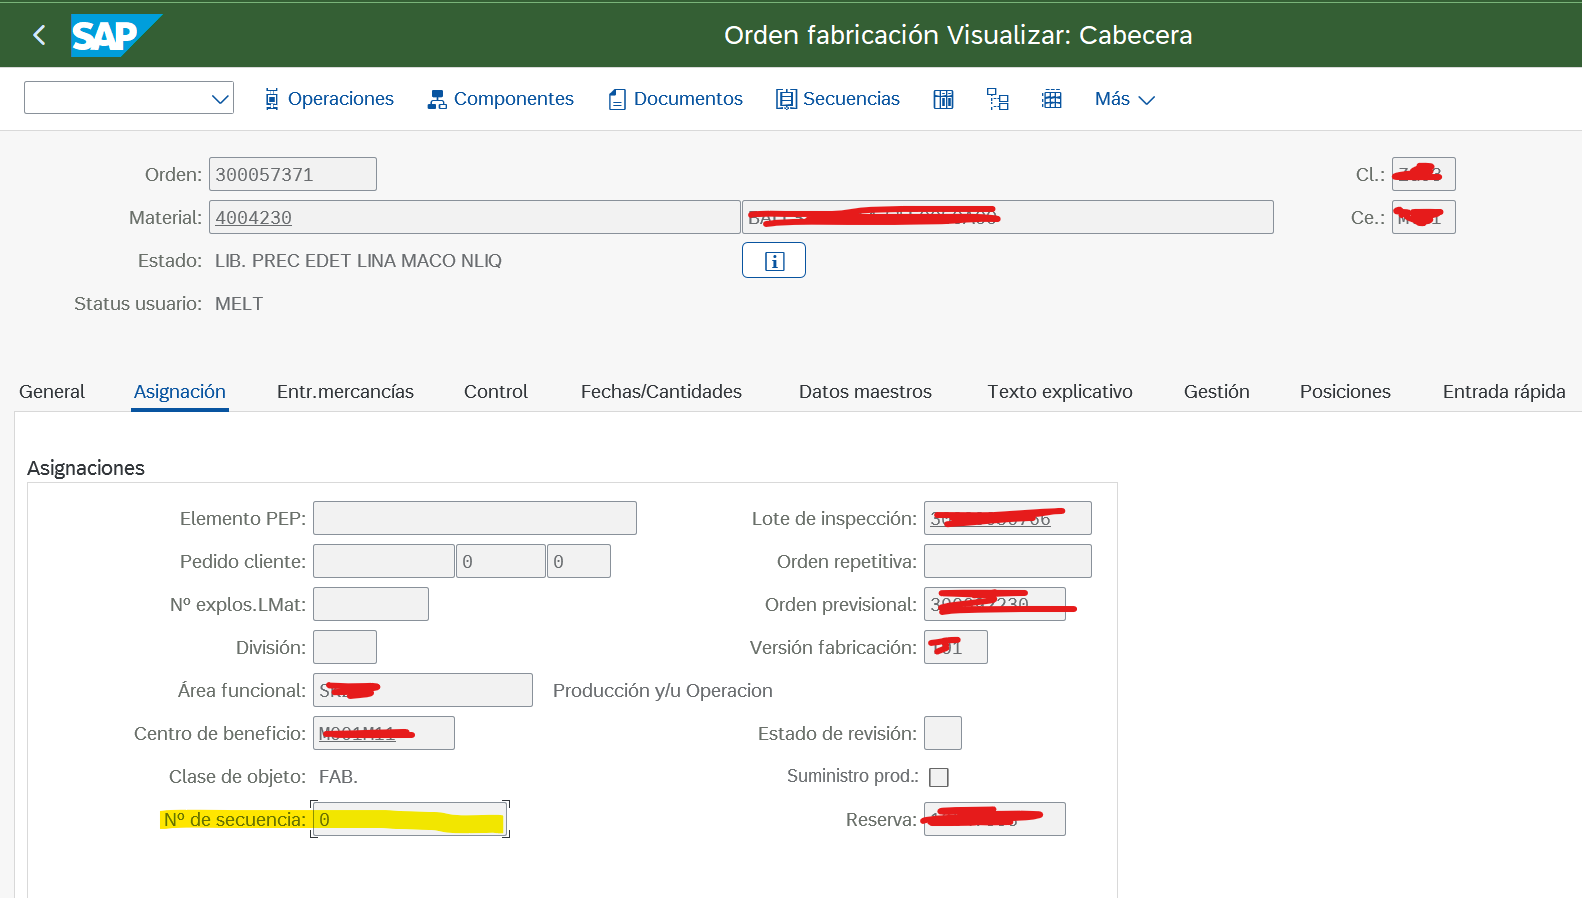Open Operaciones from the toolbar
Image resolution: width=1582 pixels, height=898 pixels.
click(x=329, y=99)
